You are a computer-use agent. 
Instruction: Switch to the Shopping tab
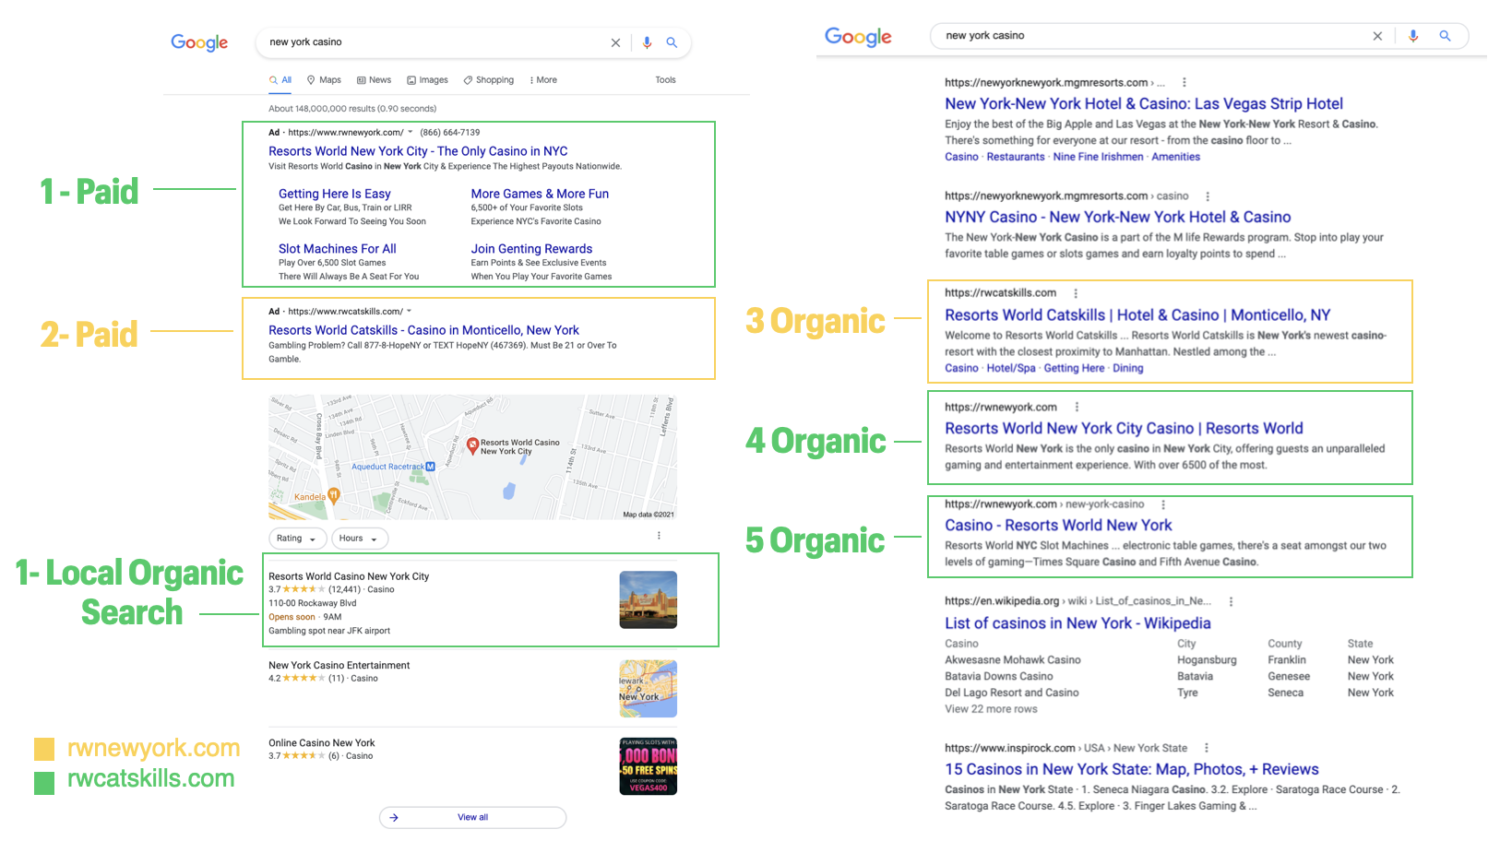(489, 80)
